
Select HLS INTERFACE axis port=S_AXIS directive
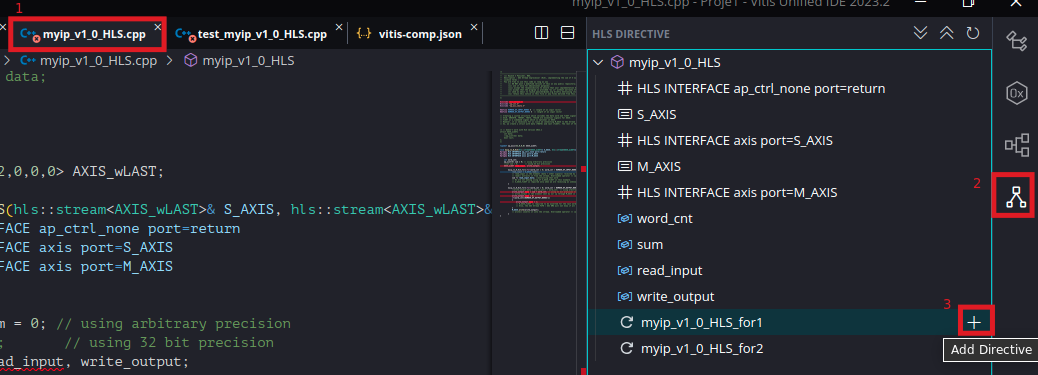[x=789, y=140]
